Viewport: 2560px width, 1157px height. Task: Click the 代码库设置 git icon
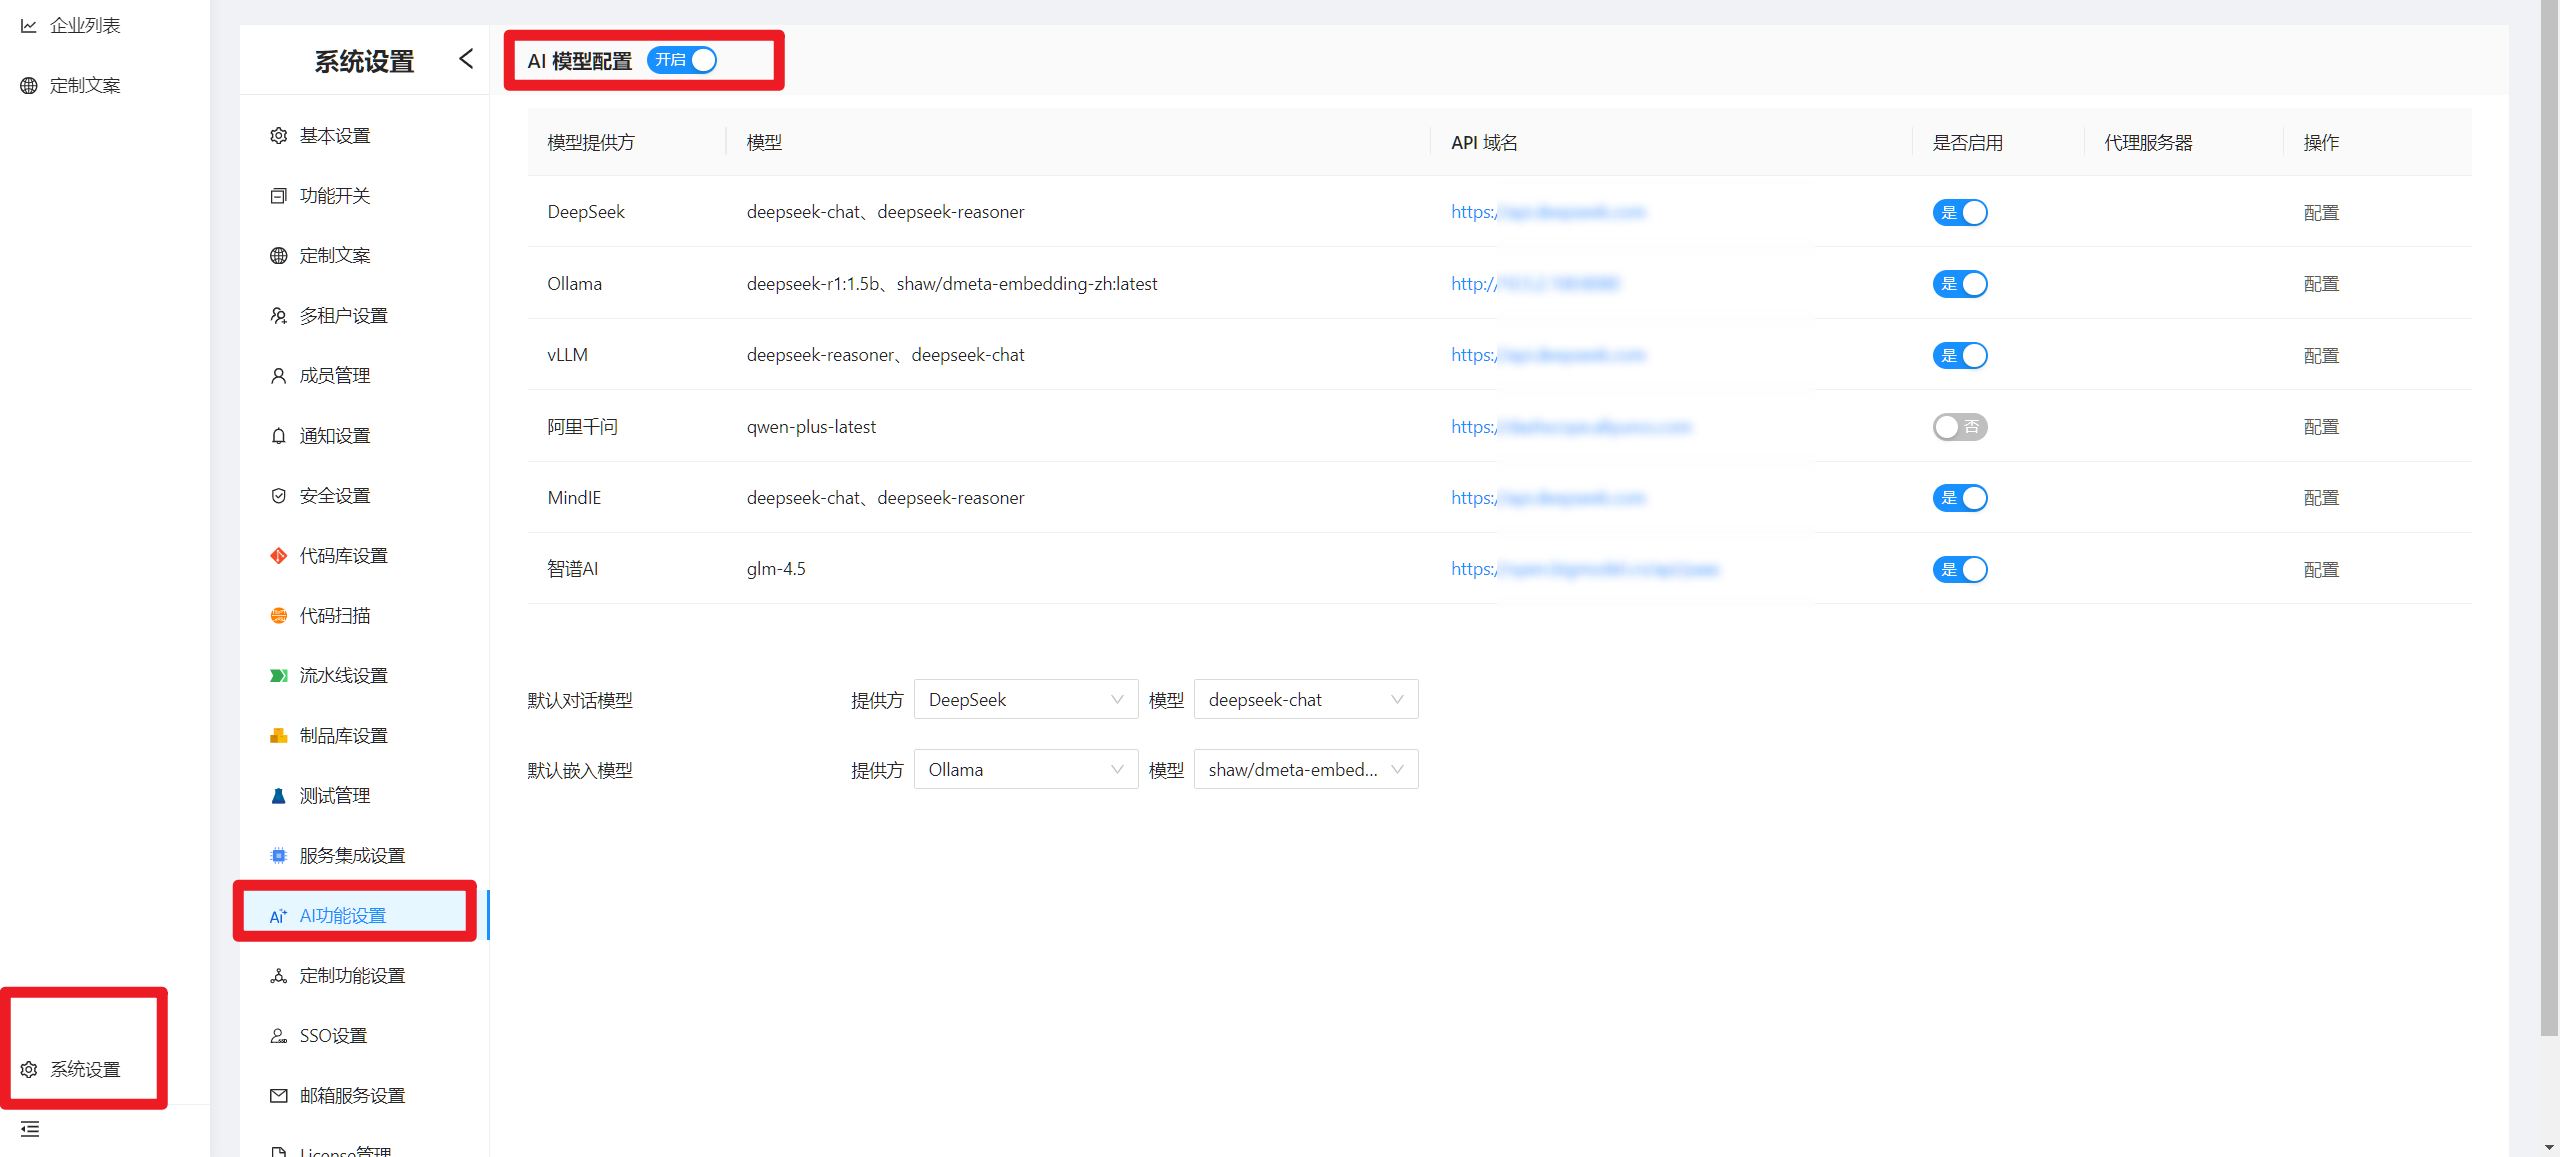point(278,556)
